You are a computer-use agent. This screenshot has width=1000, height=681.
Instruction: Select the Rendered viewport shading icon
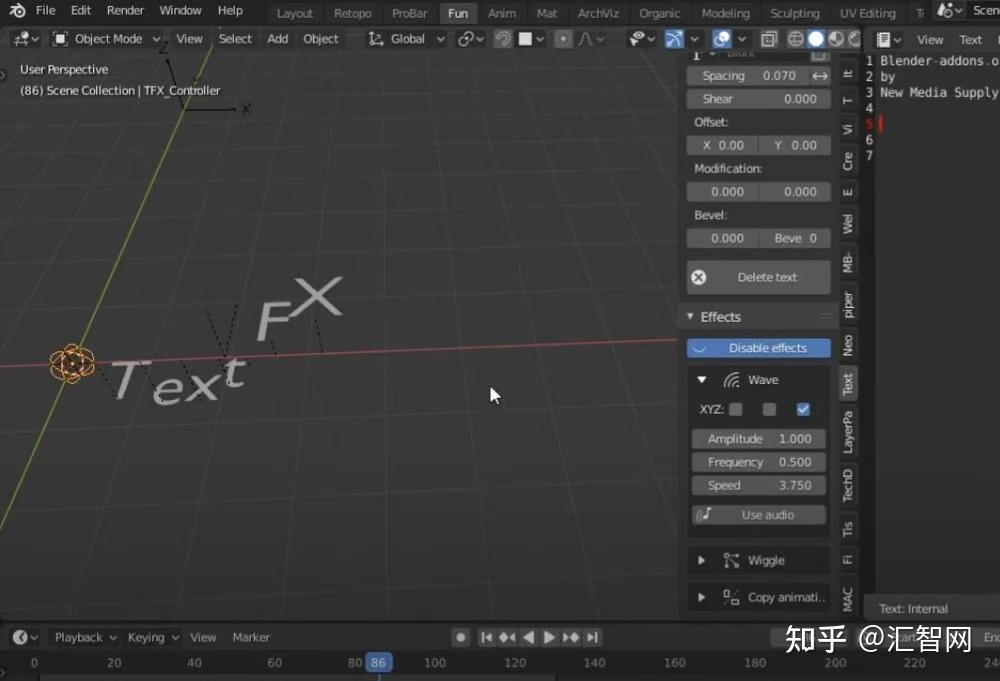(x=853, y=38)
